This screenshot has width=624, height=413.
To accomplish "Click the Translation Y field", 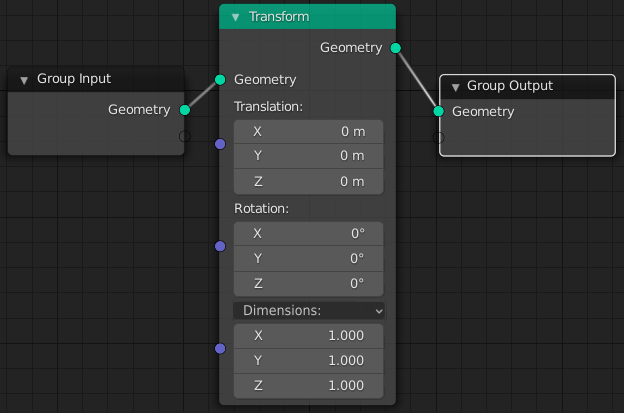I will [x=308, y=156].
